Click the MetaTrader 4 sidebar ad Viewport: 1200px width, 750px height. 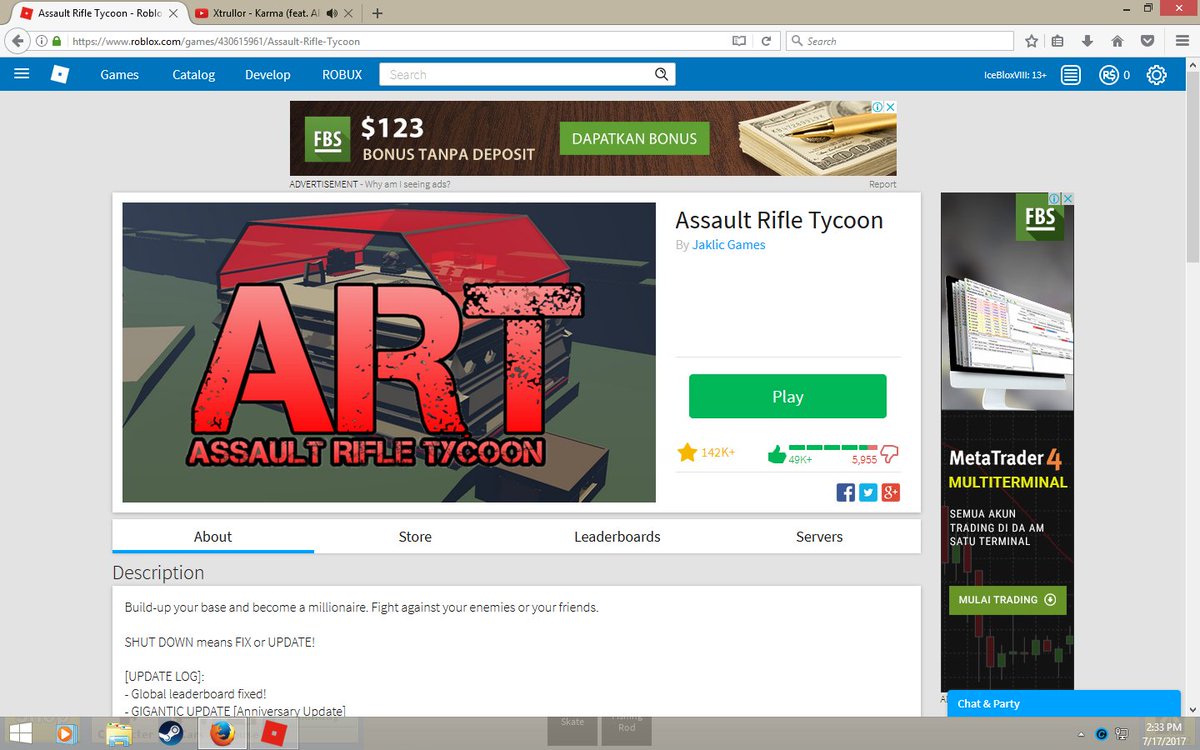pyautogui.click(x=1007, y=441)
